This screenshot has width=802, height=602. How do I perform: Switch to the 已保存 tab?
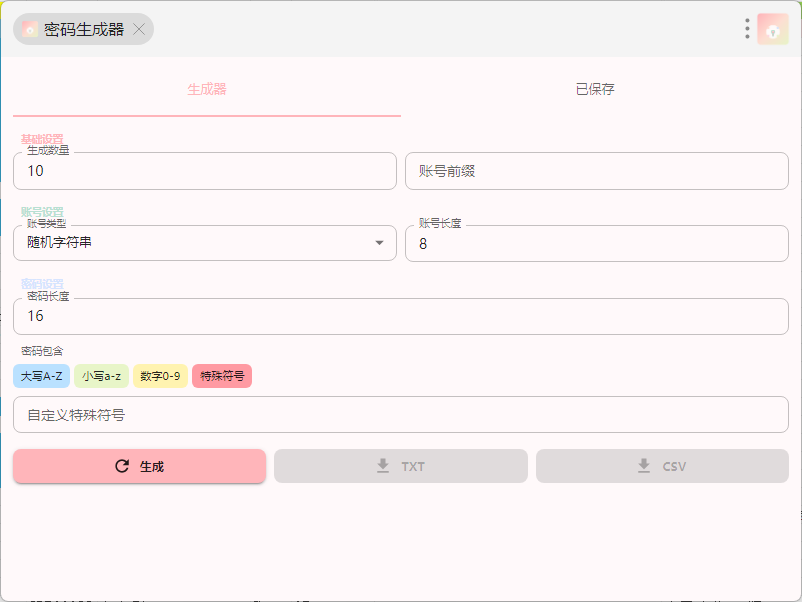tap(595, 89)
